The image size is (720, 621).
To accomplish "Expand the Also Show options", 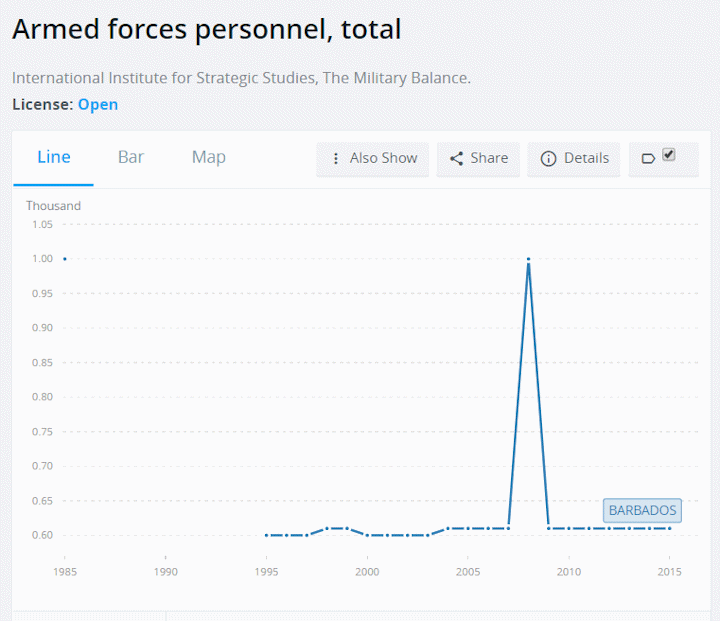I will click(x=373, y=158).
